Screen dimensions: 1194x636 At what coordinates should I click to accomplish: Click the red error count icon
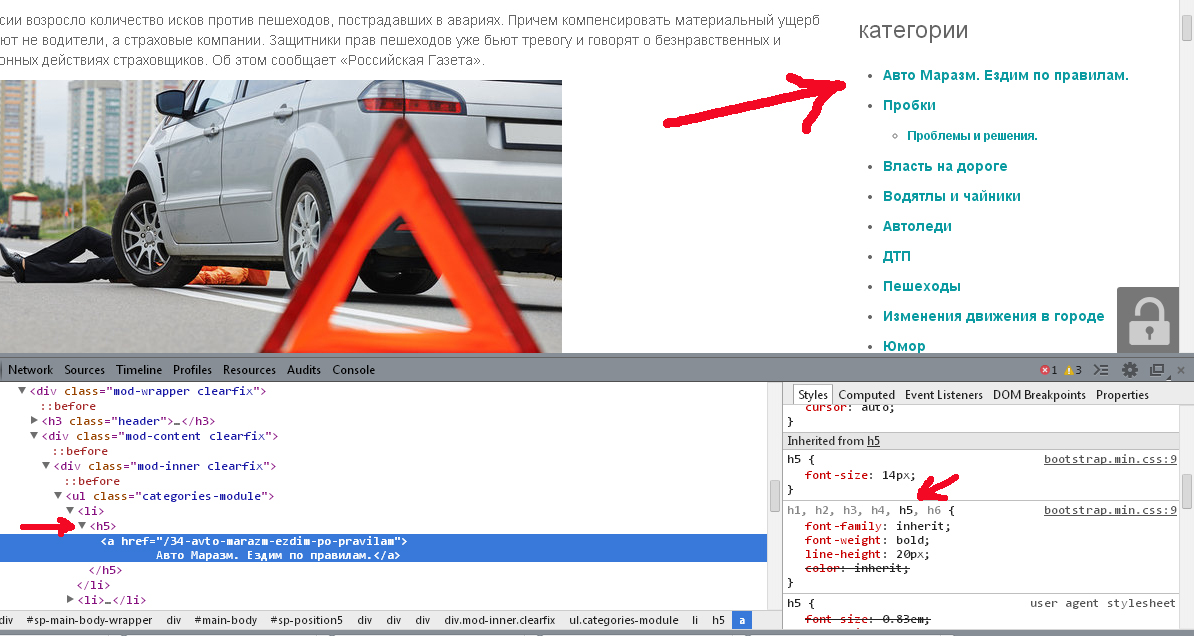point(1045,370)
